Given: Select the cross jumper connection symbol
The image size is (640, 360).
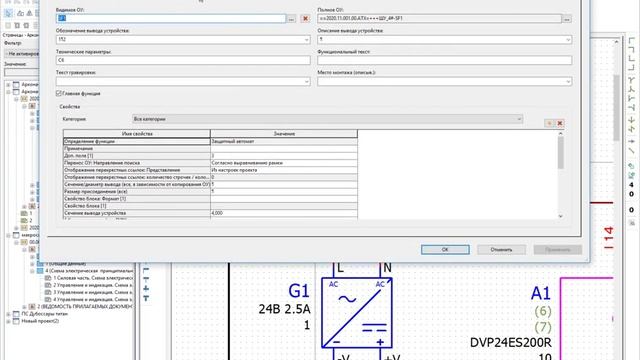Looking at the screenshot, I should coord(631,120).
